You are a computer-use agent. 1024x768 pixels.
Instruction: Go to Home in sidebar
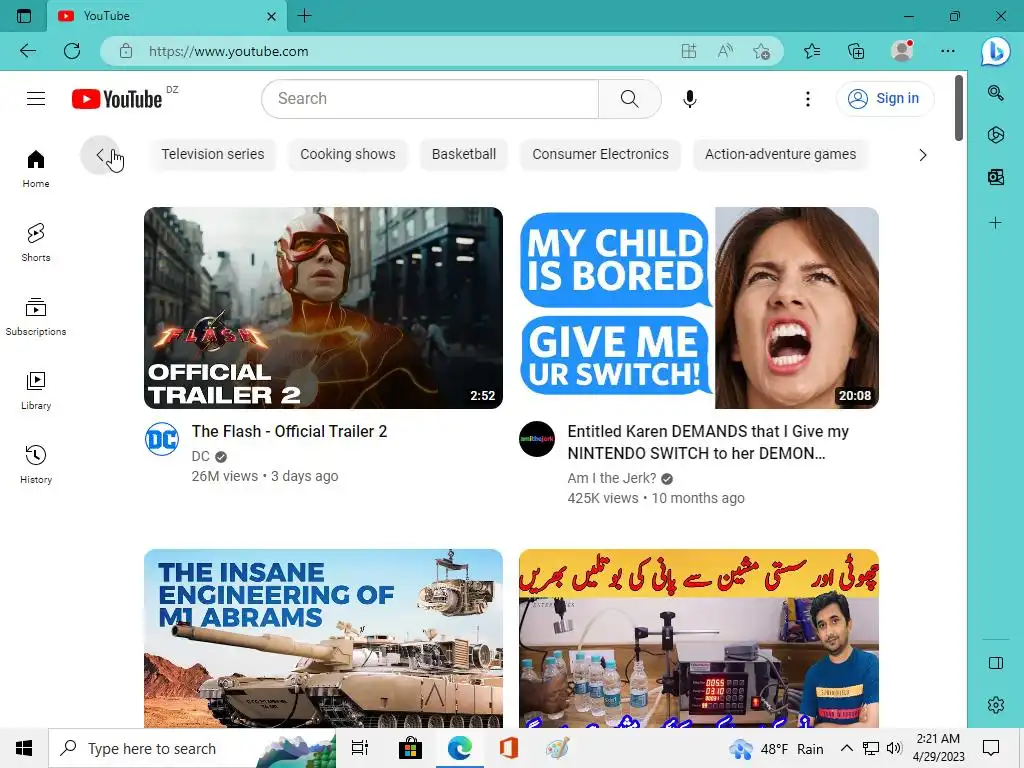36,168
